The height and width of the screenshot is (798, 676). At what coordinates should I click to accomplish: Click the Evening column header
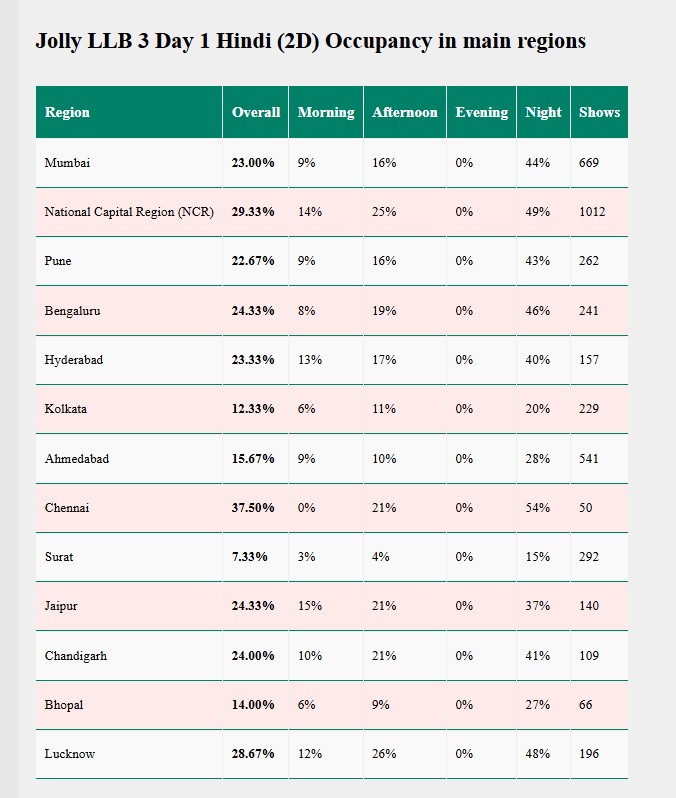click(x=481, y=112)
